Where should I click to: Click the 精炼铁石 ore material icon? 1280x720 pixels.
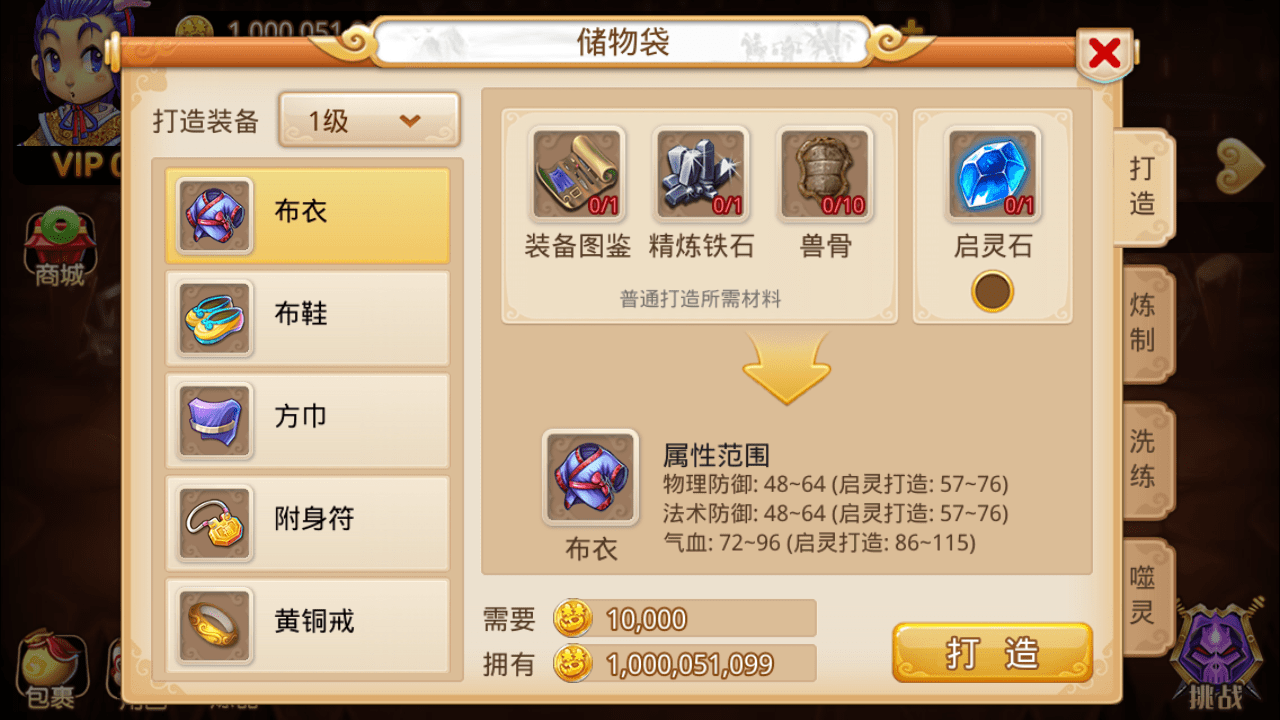pyautogui.click(x=701, y=173)
